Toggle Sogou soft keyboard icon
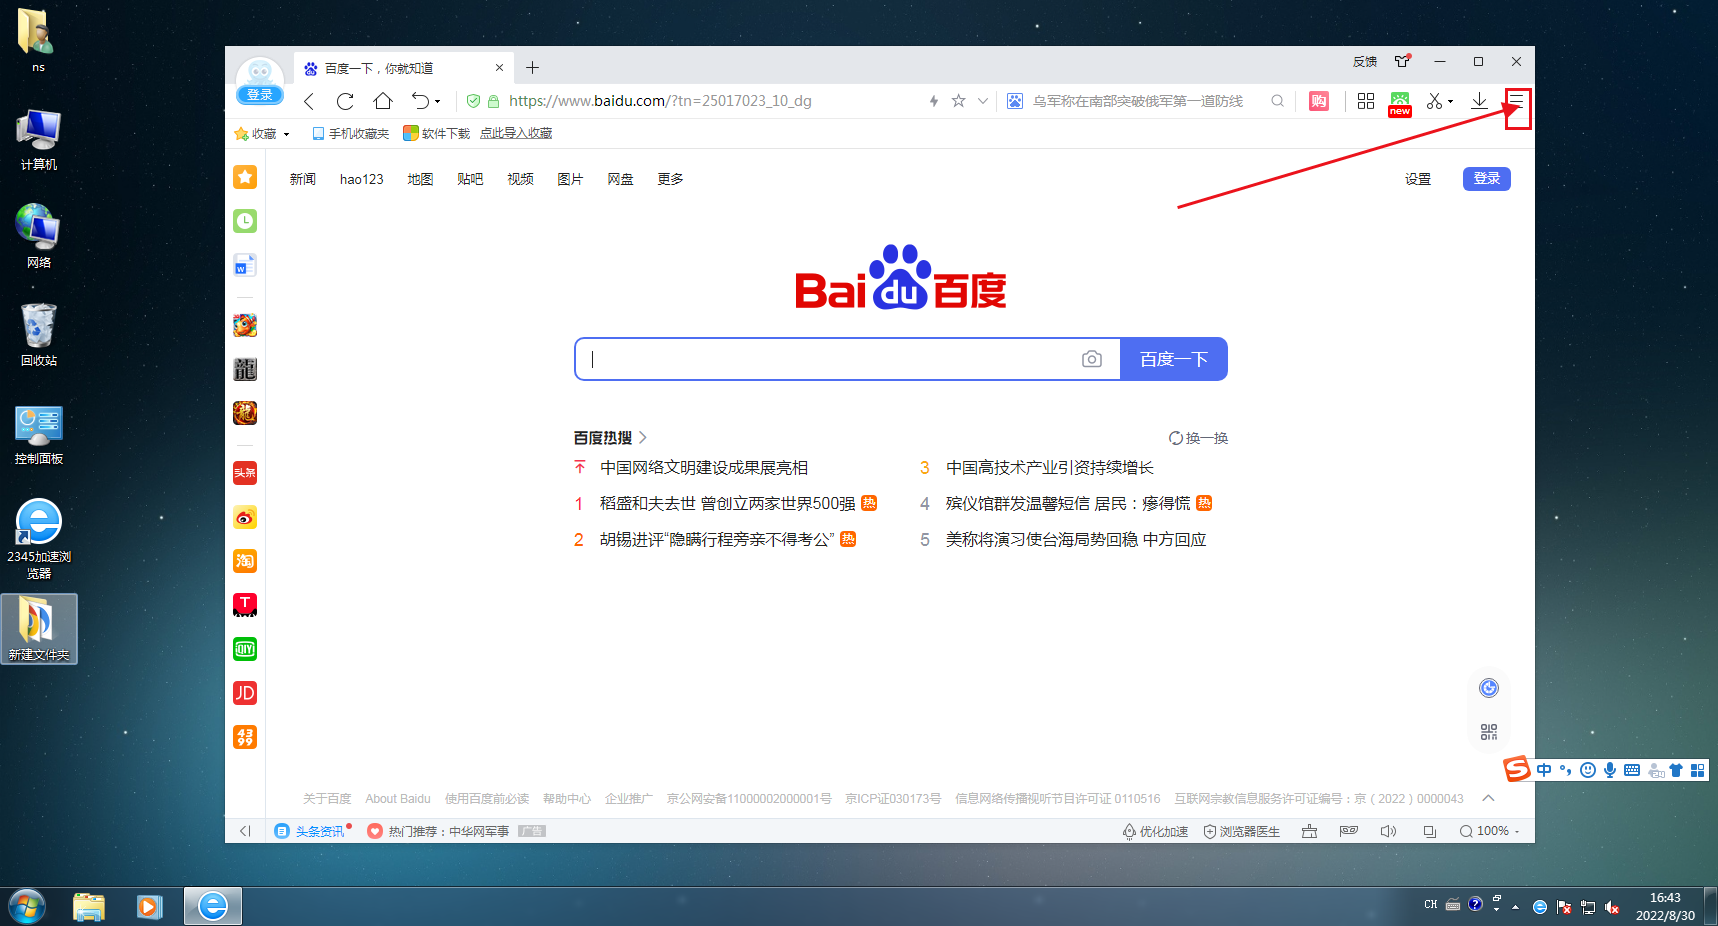 tap(1632, 770)
